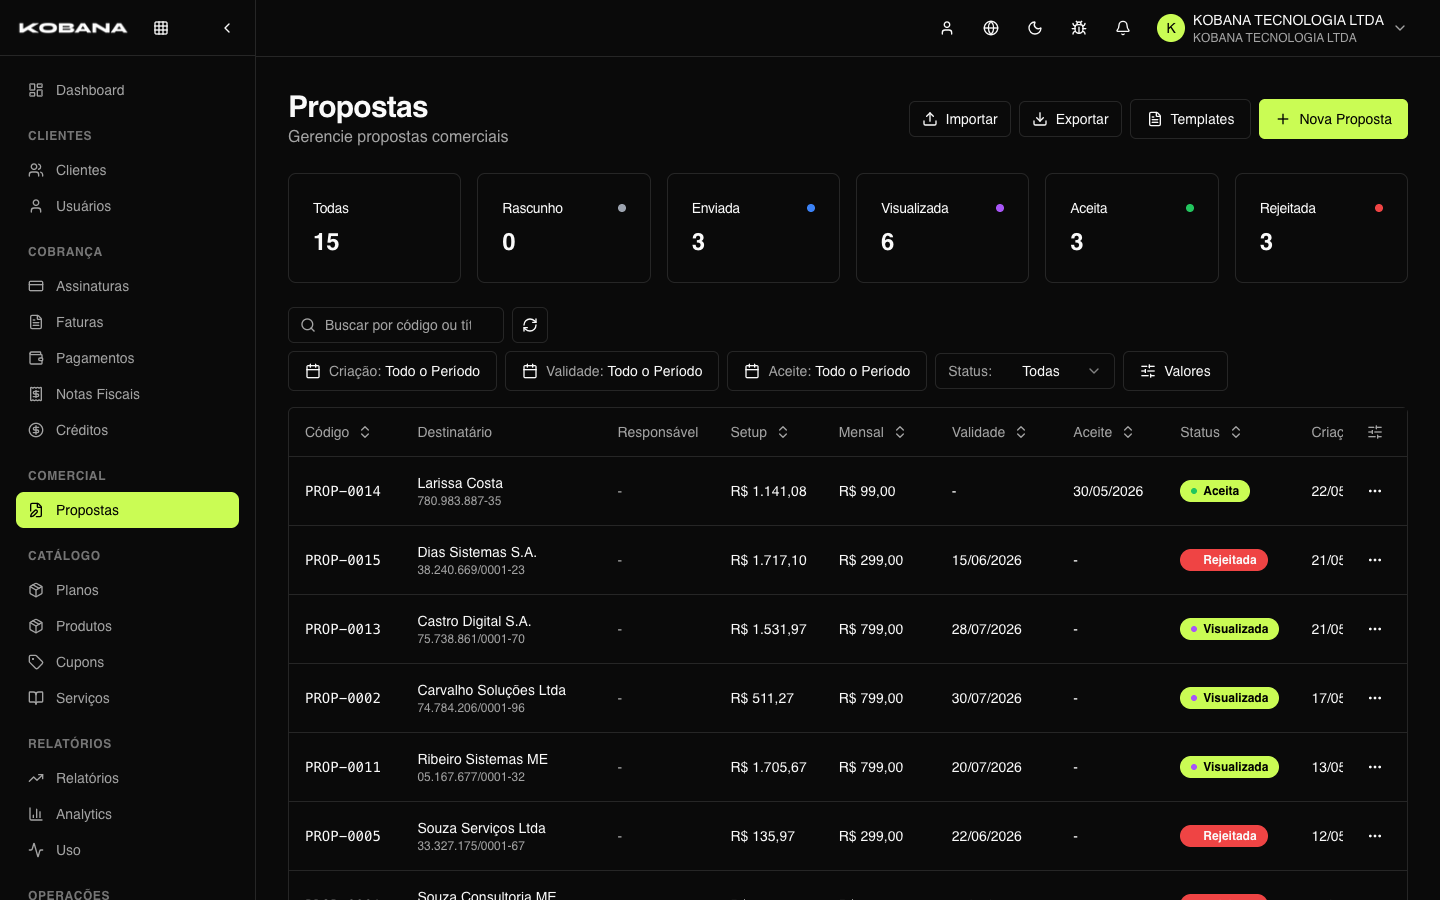Image resolution: width=1440 pixels, height=900 pixels.
Task: Click the Rejeitada badge on PROP-0015
Action: 1224,560
